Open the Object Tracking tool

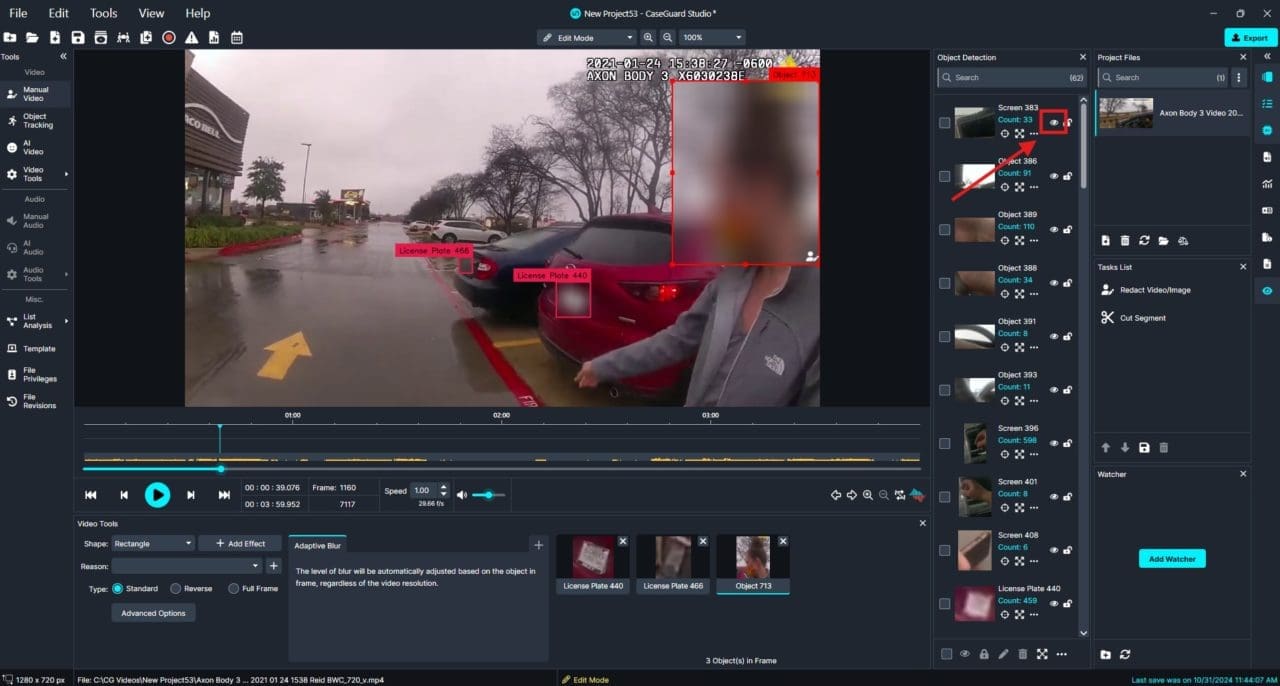tap(35, 121)
